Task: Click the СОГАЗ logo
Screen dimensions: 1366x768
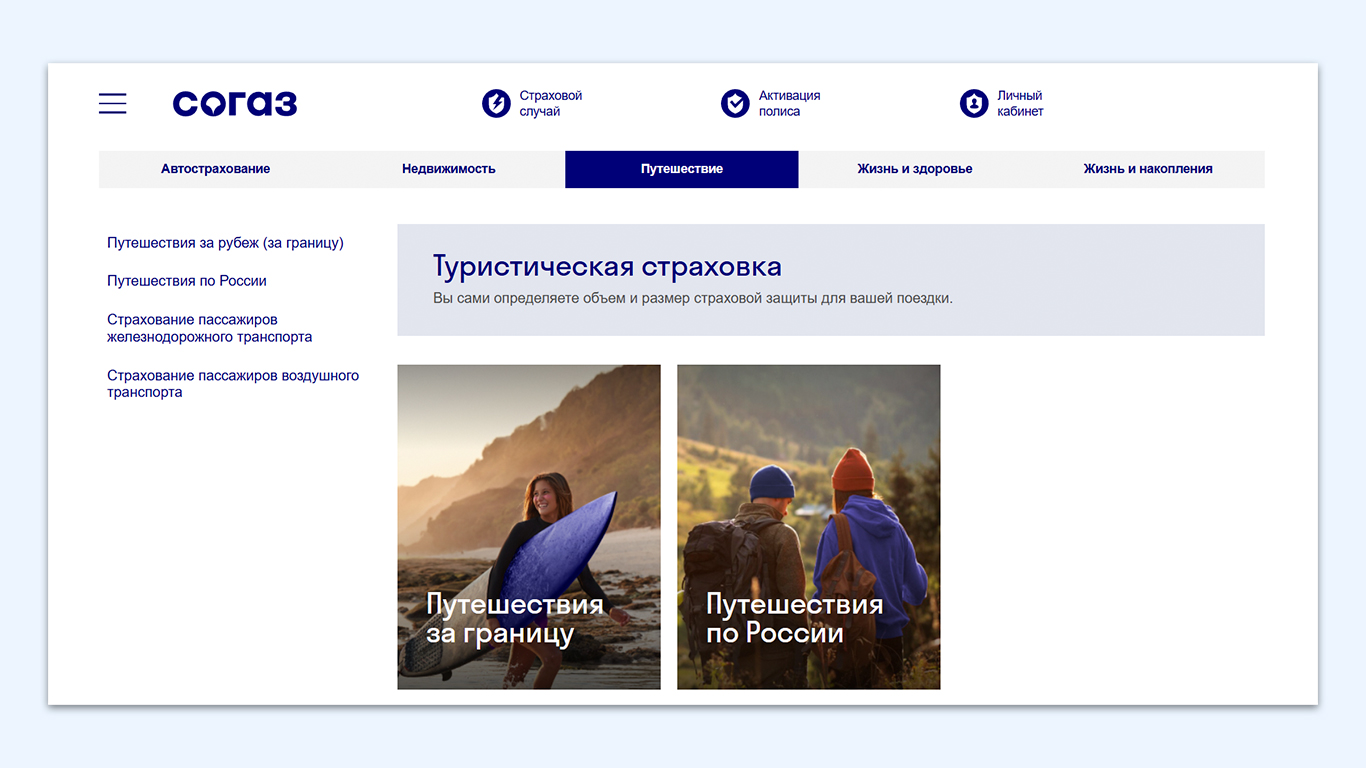Action: pos(235,103)
